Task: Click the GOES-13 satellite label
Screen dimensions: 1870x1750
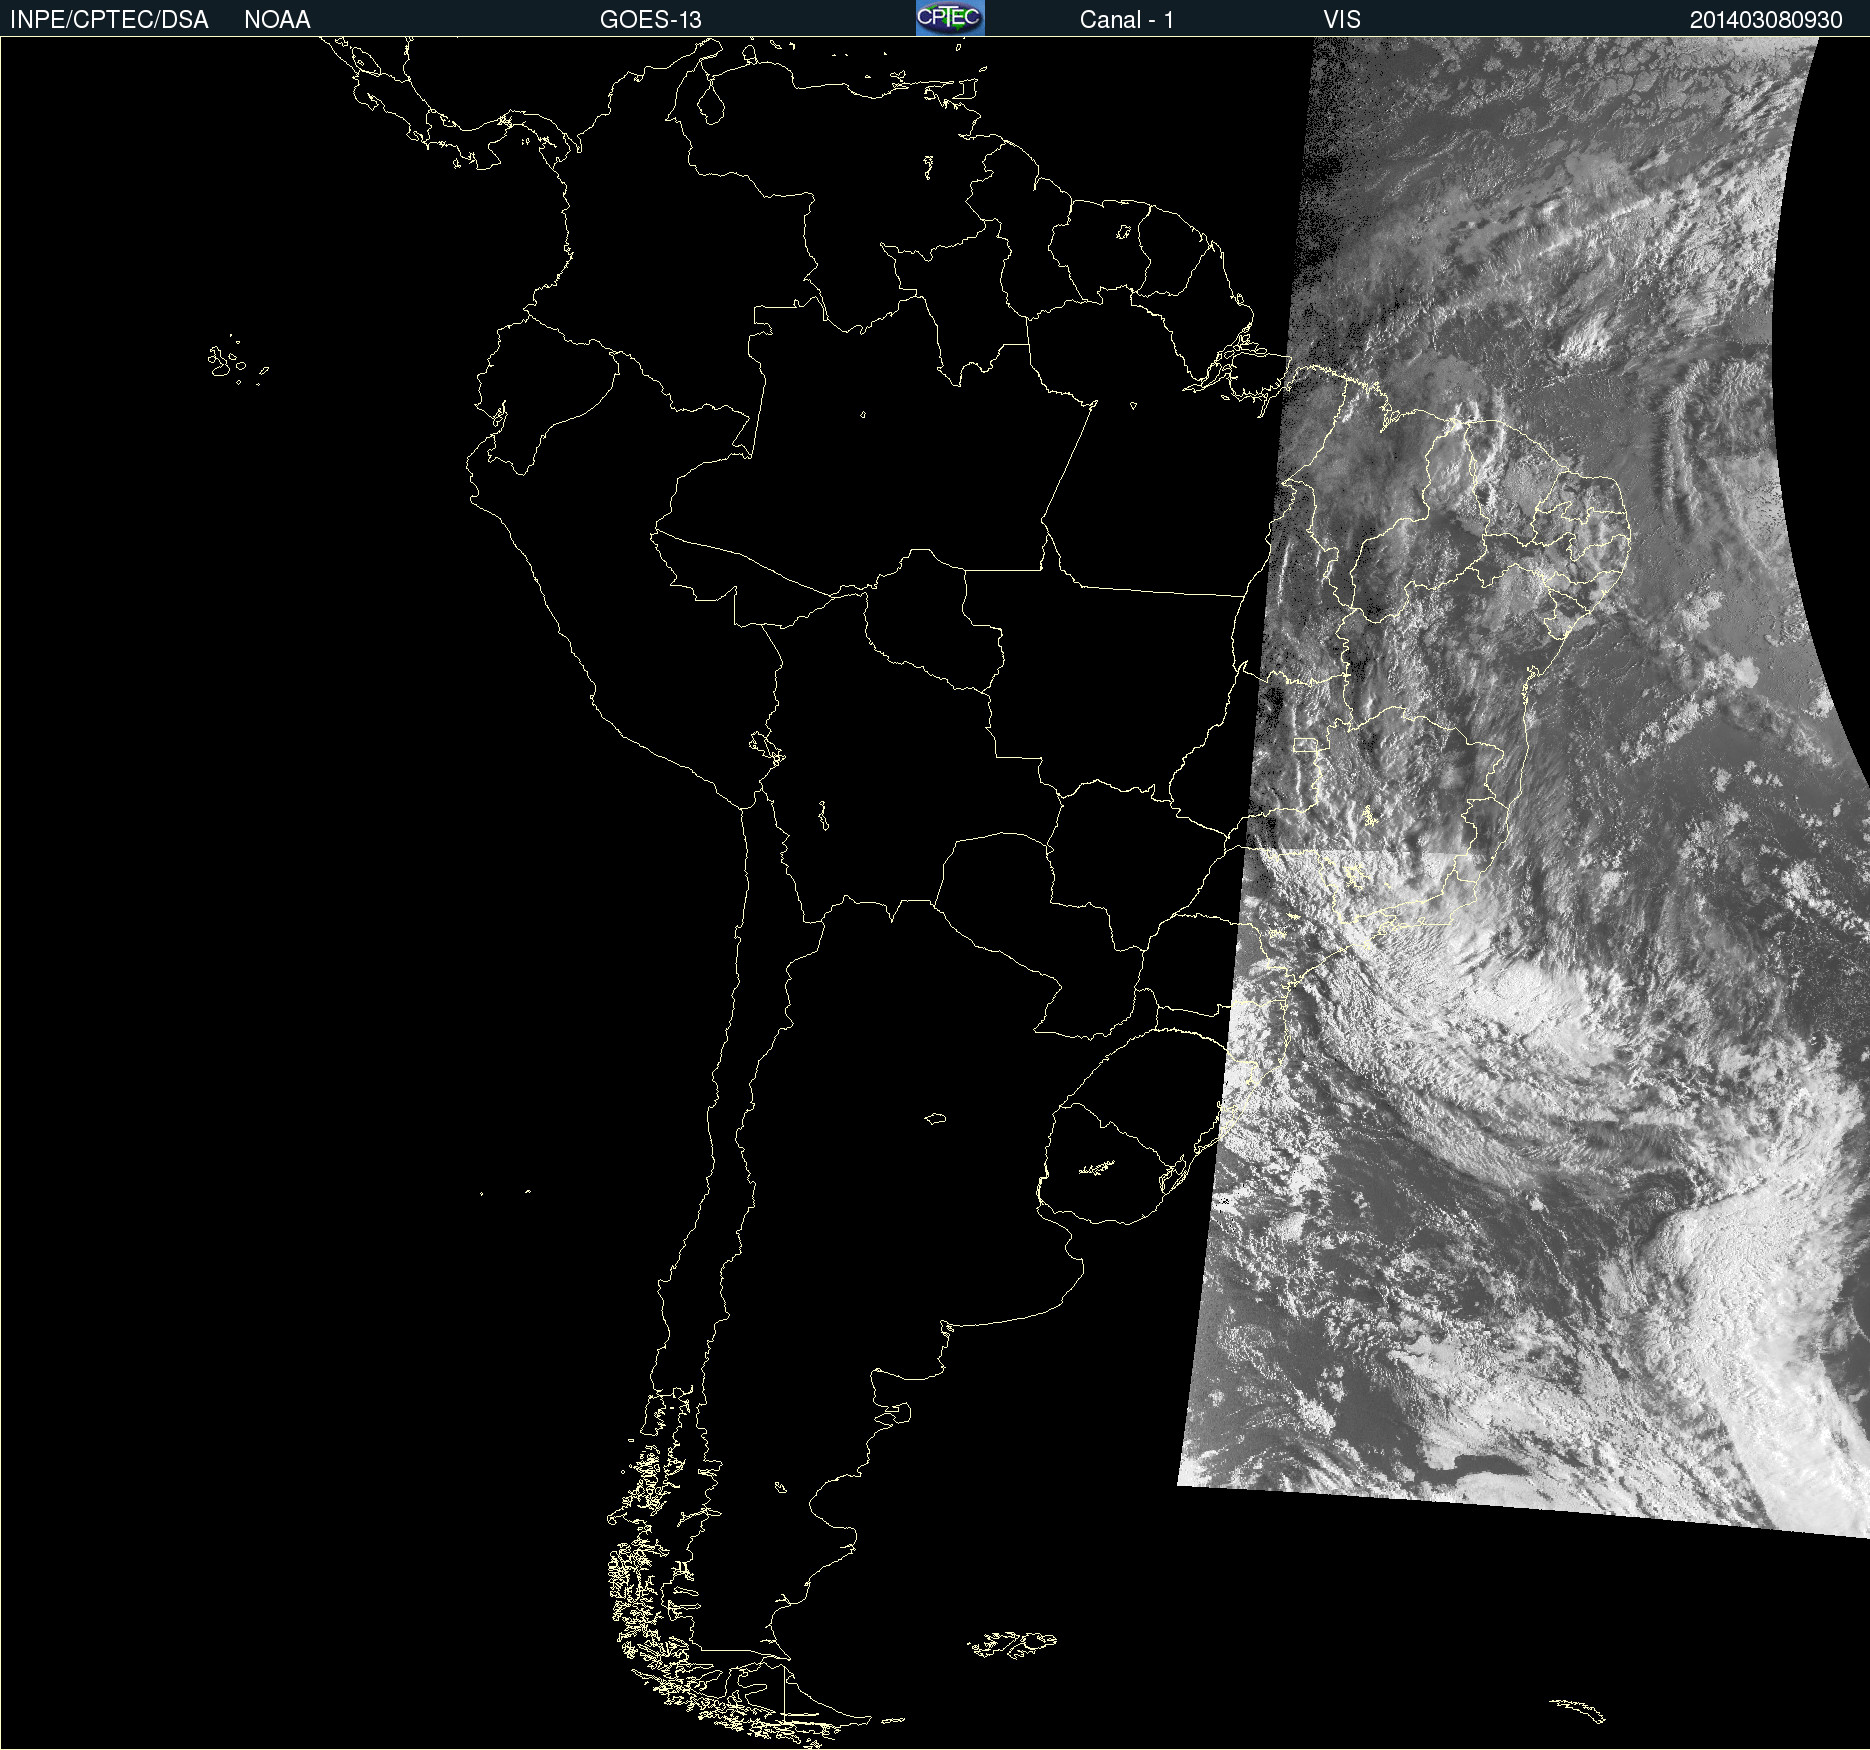Action: pos(651,20)
